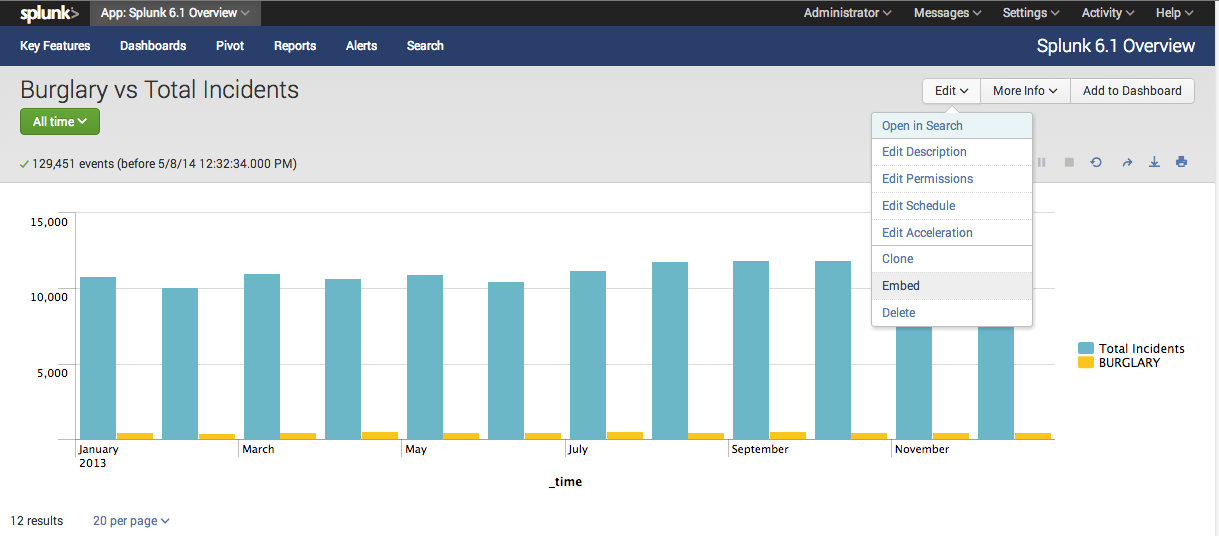Open the Activity dropdown
The width and height of the screenshot is (1219, 536).
(x=1108, y=13)
